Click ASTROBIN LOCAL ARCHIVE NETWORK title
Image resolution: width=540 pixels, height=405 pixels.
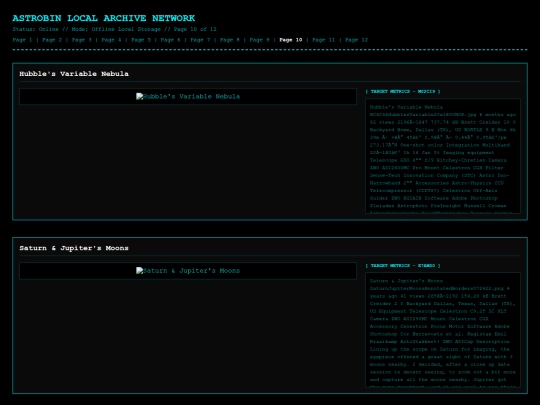point(104,18)
